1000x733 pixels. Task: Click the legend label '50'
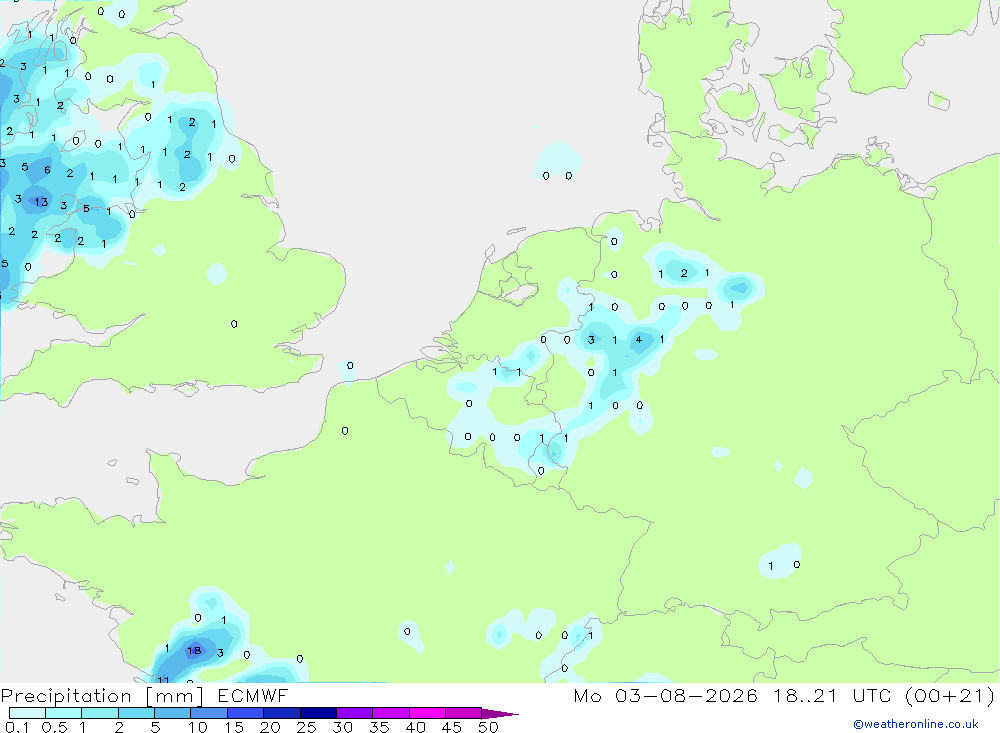point(488,727)
